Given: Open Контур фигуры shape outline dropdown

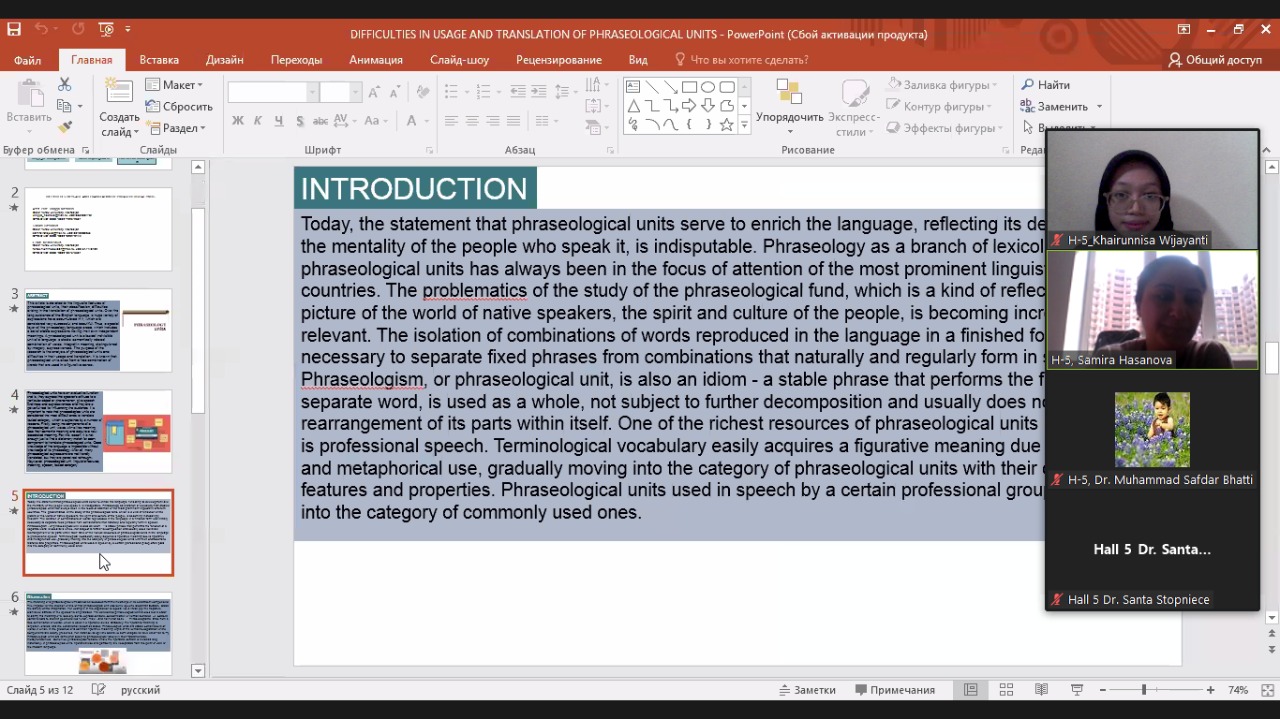Looking at the screenshot, I should pos(939,107).
